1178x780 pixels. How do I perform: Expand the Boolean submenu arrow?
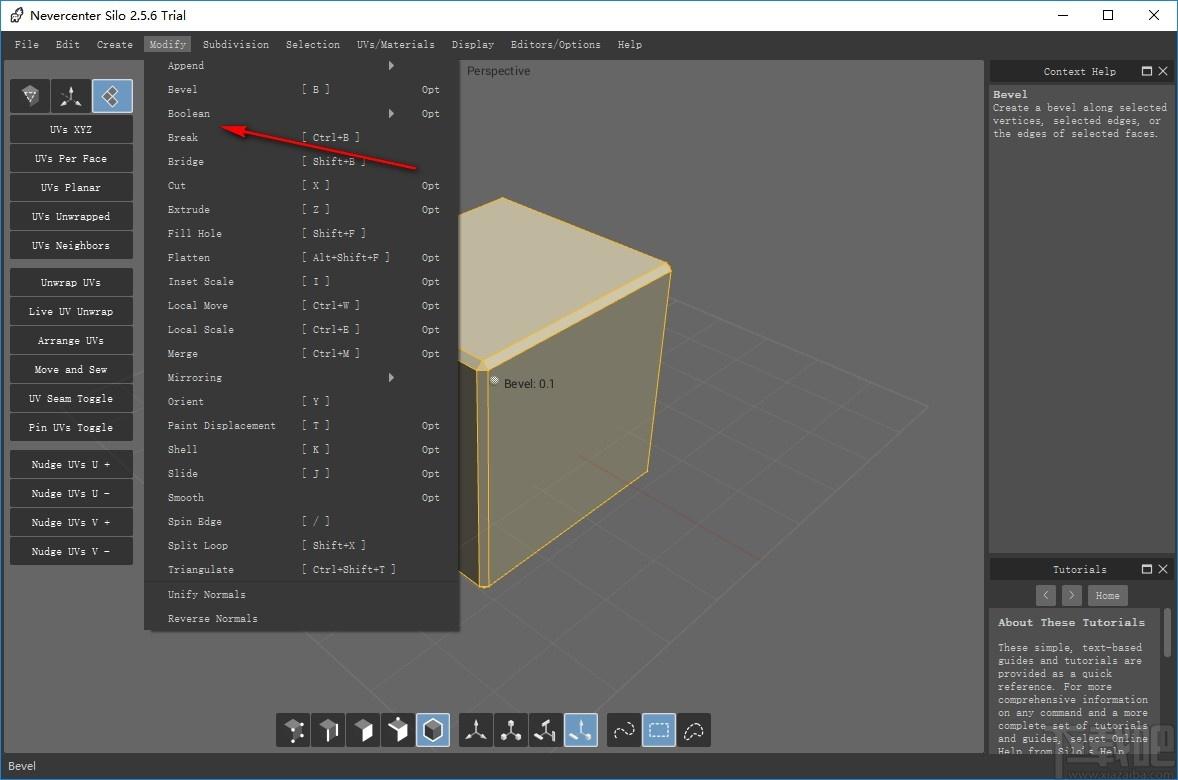click(x=391, y=113)
